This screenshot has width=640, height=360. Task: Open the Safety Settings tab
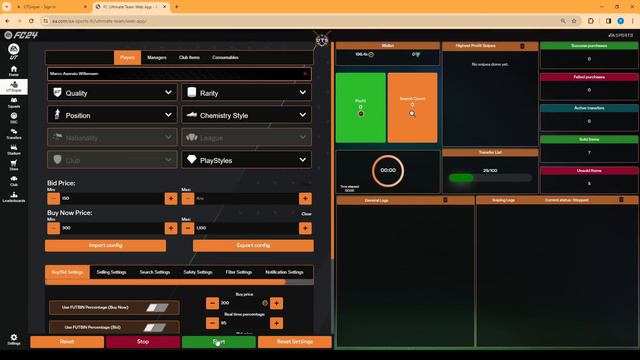click(x=198, y=272)
